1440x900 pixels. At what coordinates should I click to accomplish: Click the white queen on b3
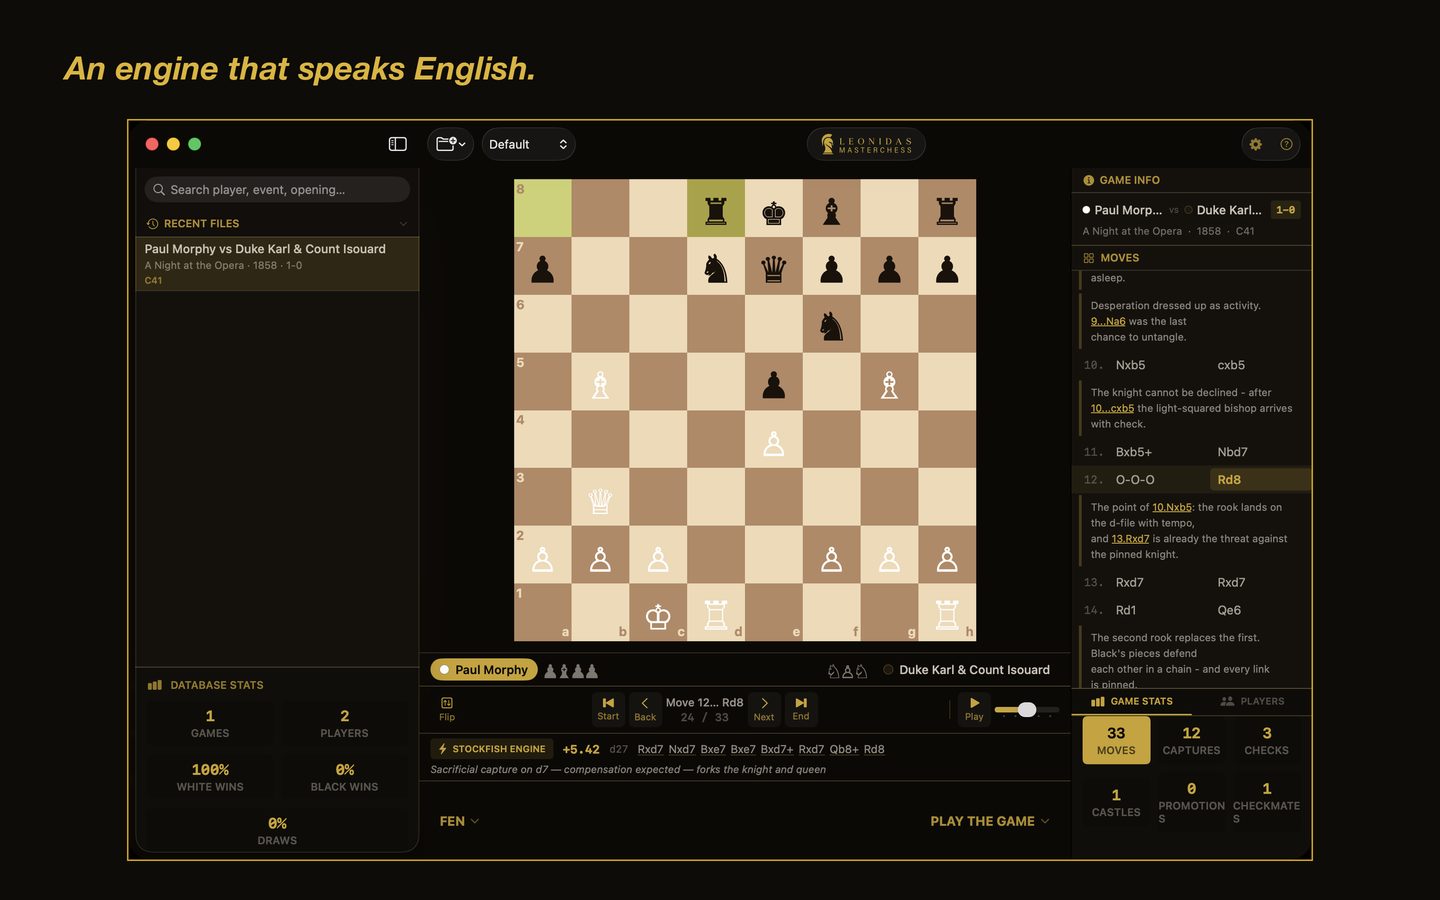point(600,498)
